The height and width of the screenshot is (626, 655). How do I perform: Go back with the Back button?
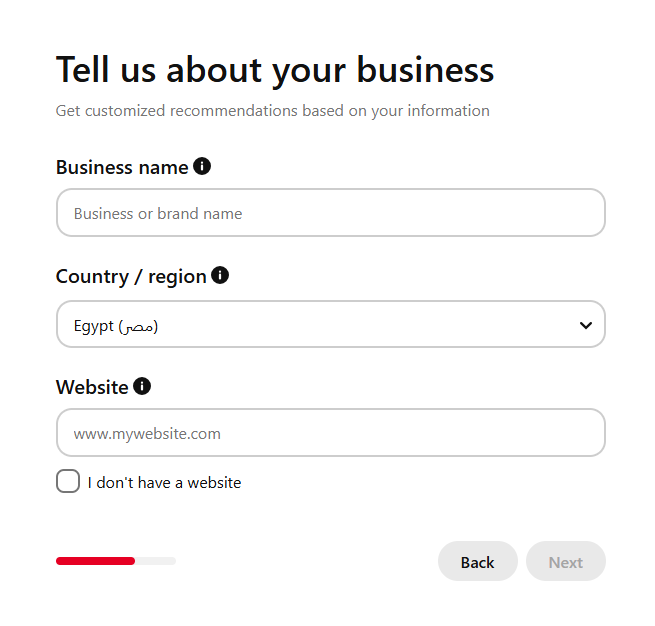477,562
